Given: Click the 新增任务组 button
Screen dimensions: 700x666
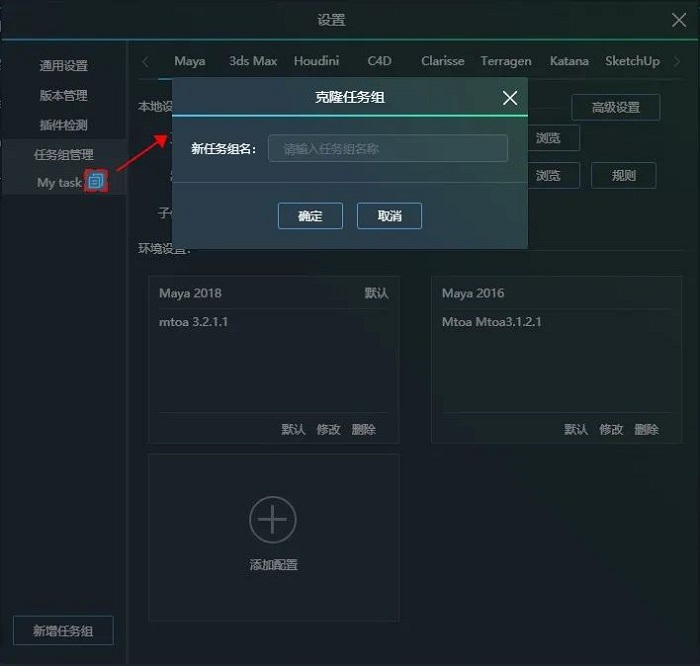Looking at the screenshot, I should (x=63, y=631).
